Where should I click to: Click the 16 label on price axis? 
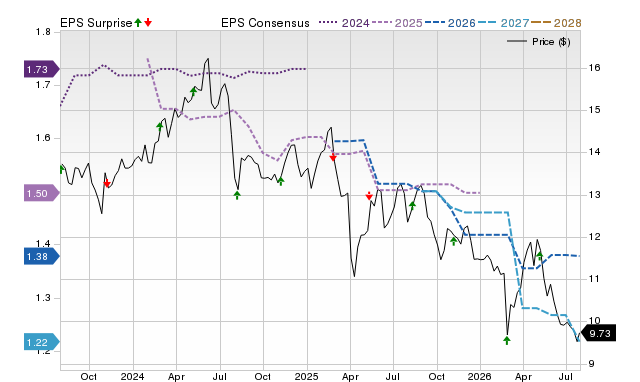(x=595, y=68)
